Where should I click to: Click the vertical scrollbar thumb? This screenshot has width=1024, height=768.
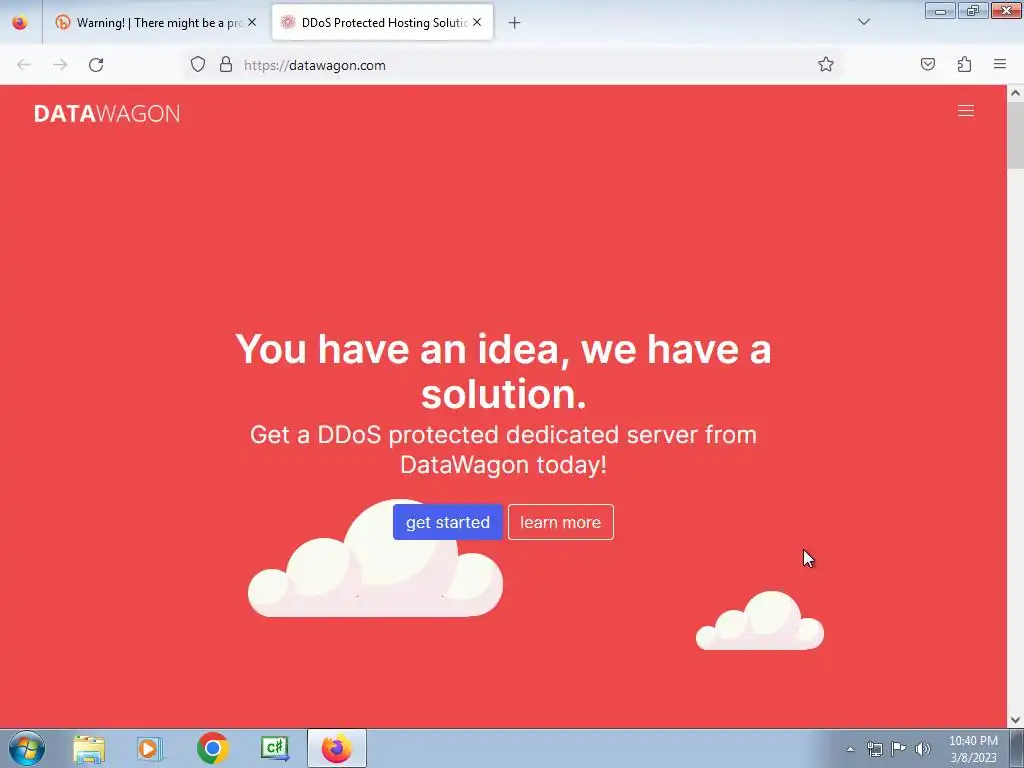click(1015, 135)
